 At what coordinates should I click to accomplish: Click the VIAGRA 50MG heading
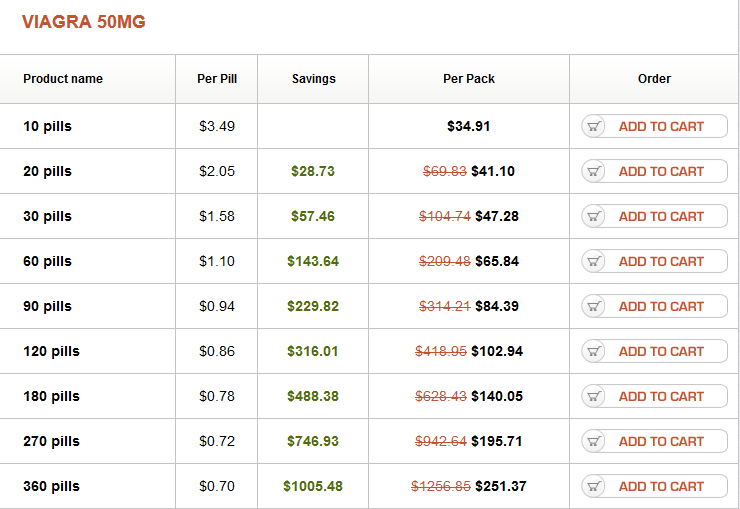pyautogui.click(x=84, y=22)
